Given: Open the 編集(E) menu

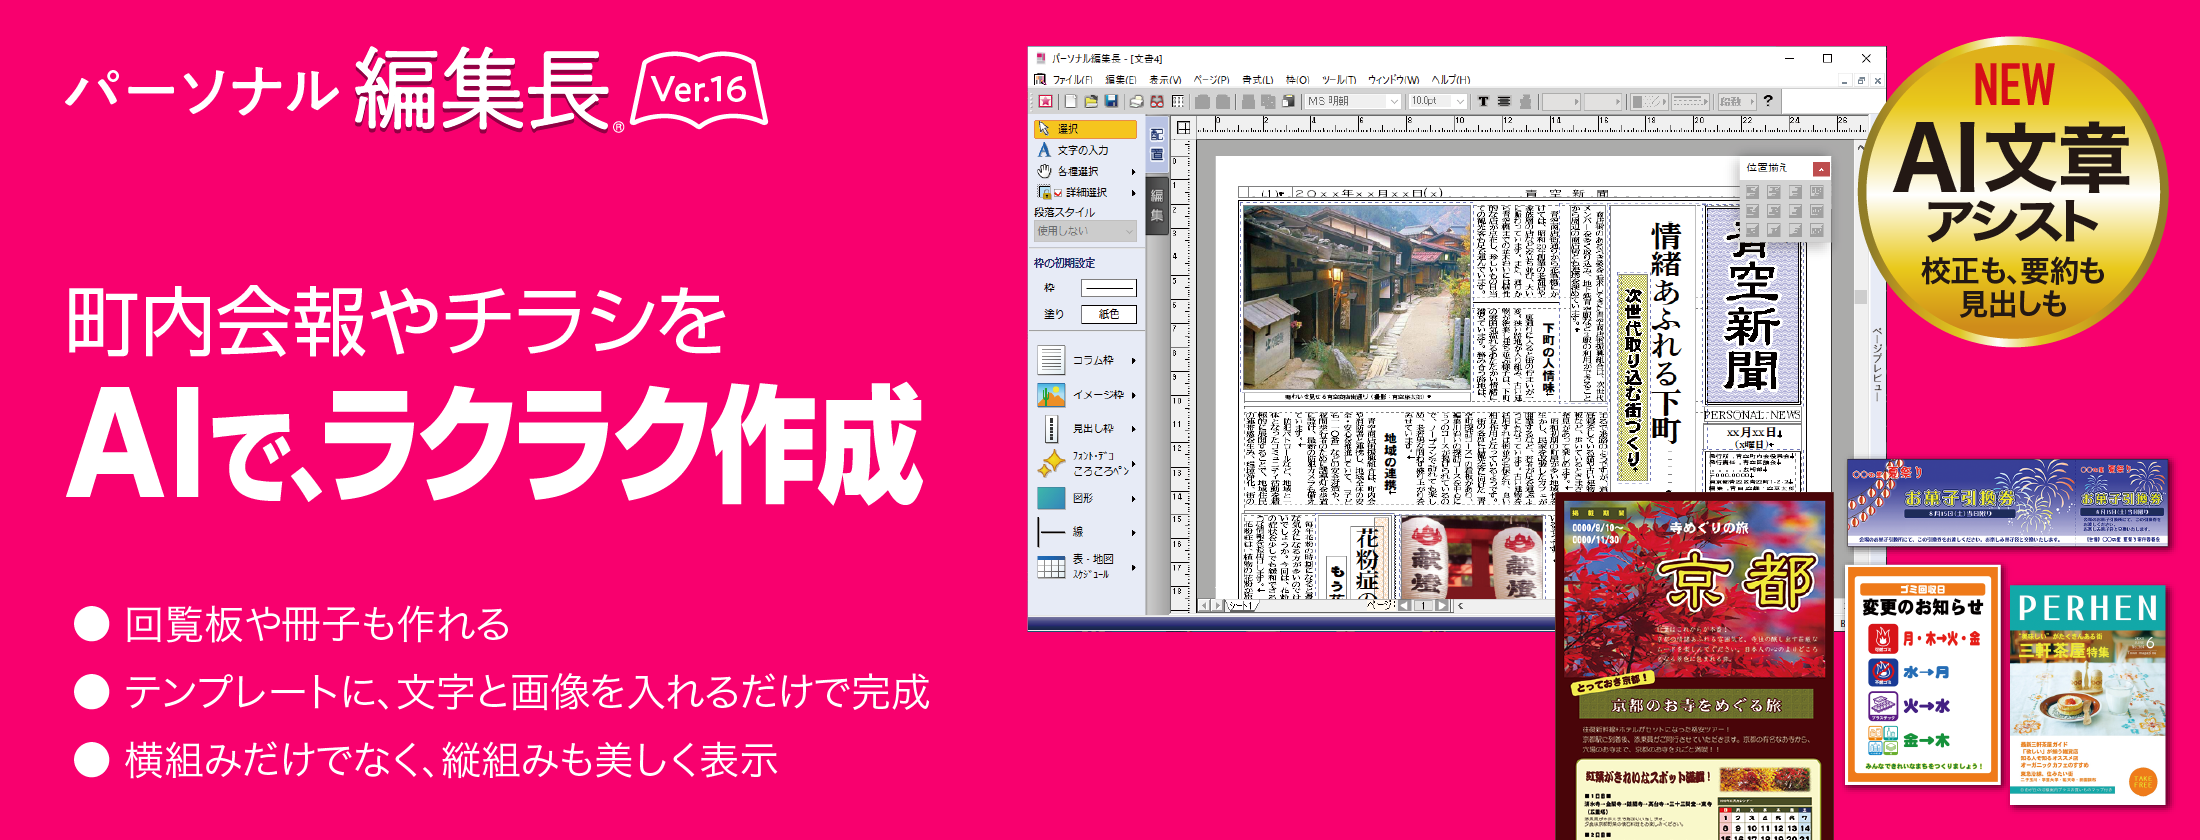Looking at the screenshot, I should pos(1120,80).
